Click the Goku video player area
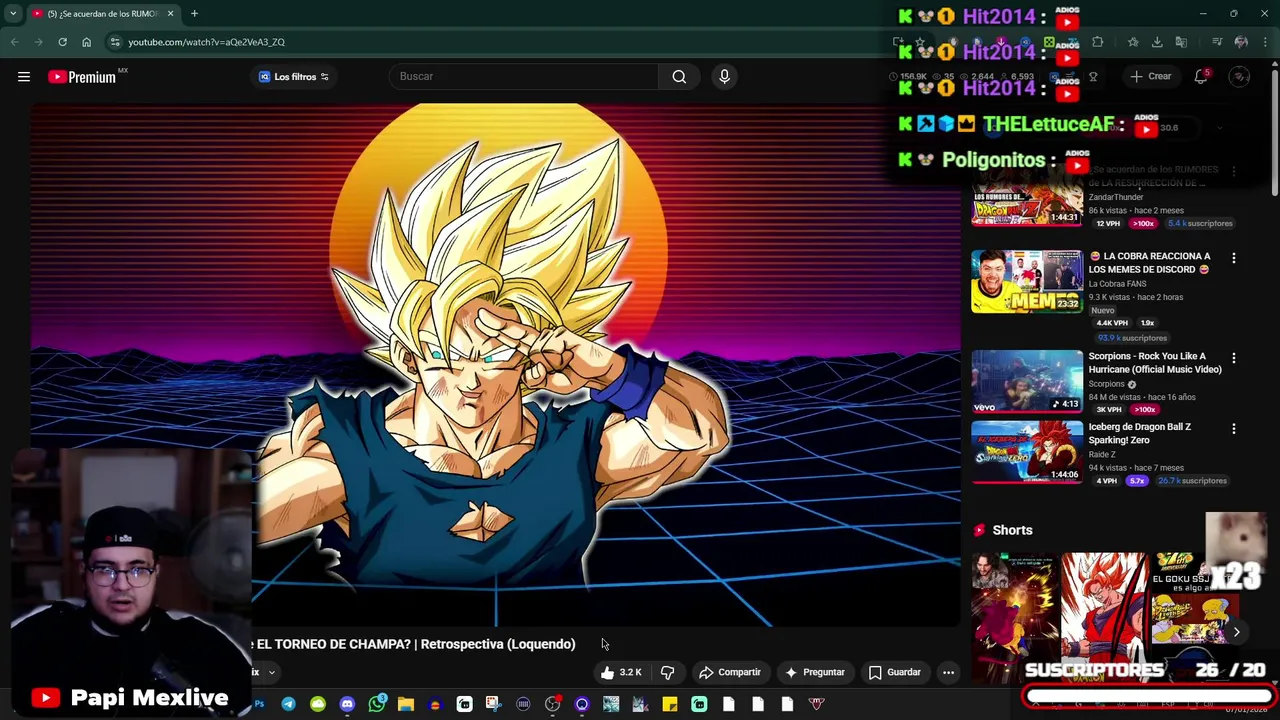Image resolution: width=1280 pixels, height=720 pixels. [x=495, y=365]
